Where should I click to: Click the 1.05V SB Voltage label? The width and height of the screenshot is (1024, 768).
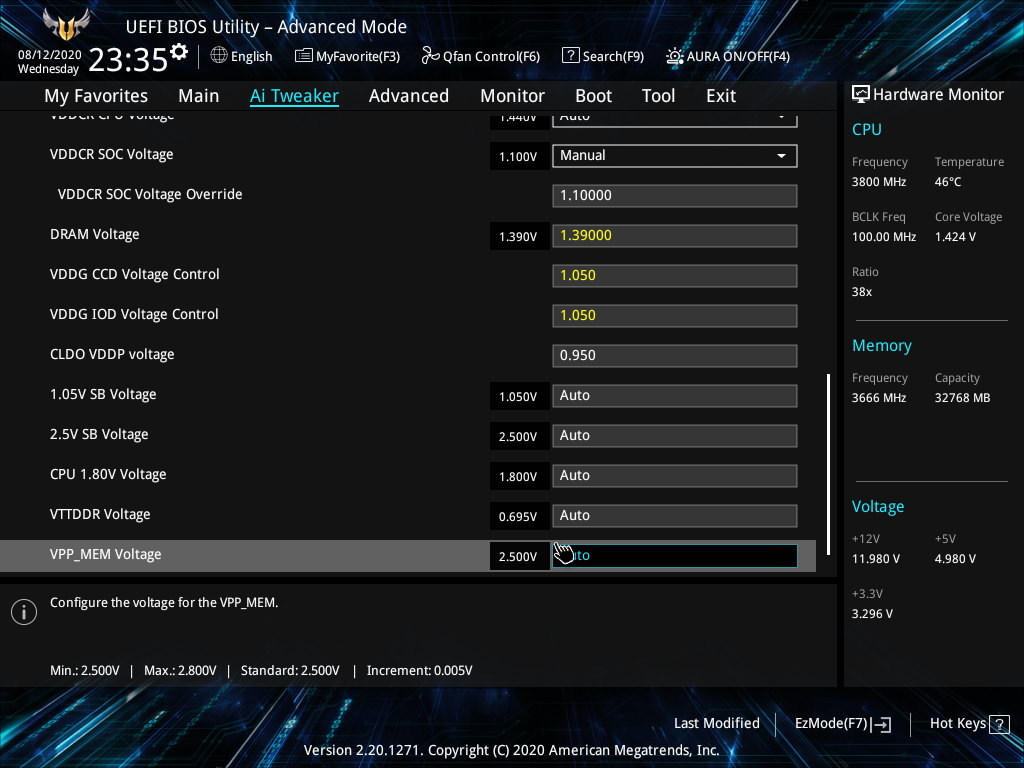tap(103, 394)
